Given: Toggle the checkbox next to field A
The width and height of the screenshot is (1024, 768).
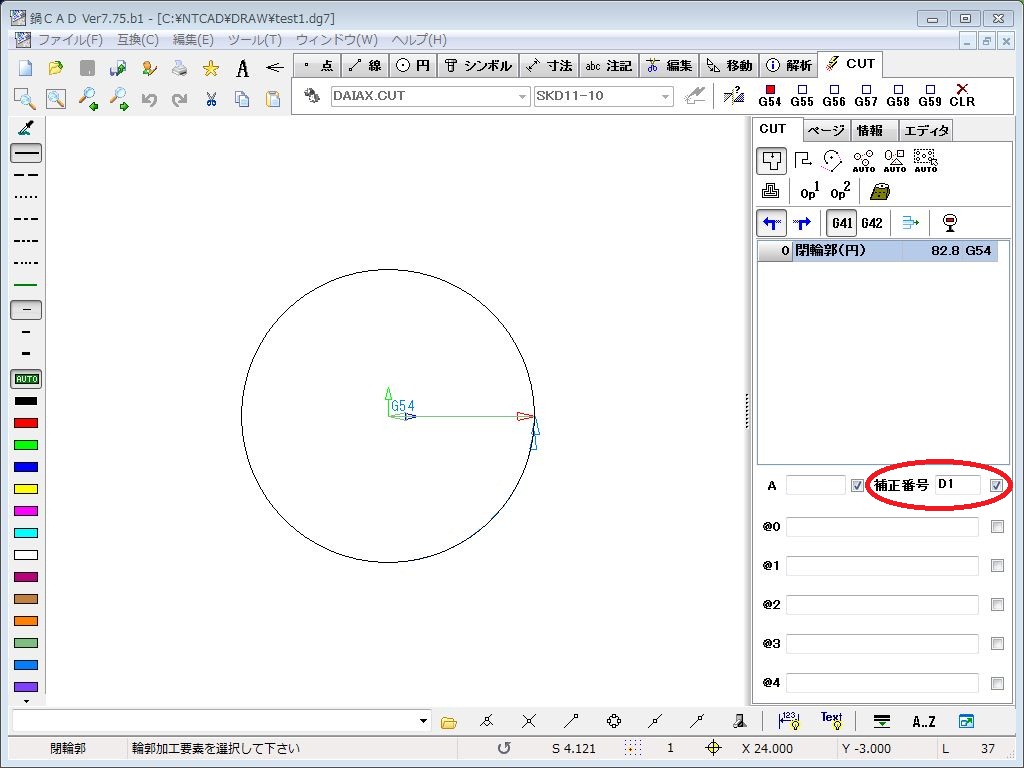Looking at the screenshot, I should tap(857, 485).
